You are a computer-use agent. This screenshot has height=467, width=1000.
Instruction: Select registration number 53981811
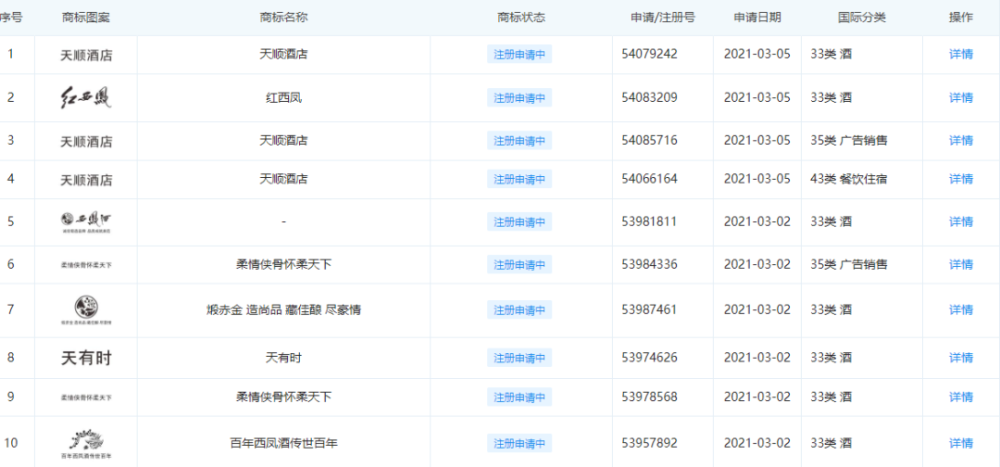(x=649, y=222)
